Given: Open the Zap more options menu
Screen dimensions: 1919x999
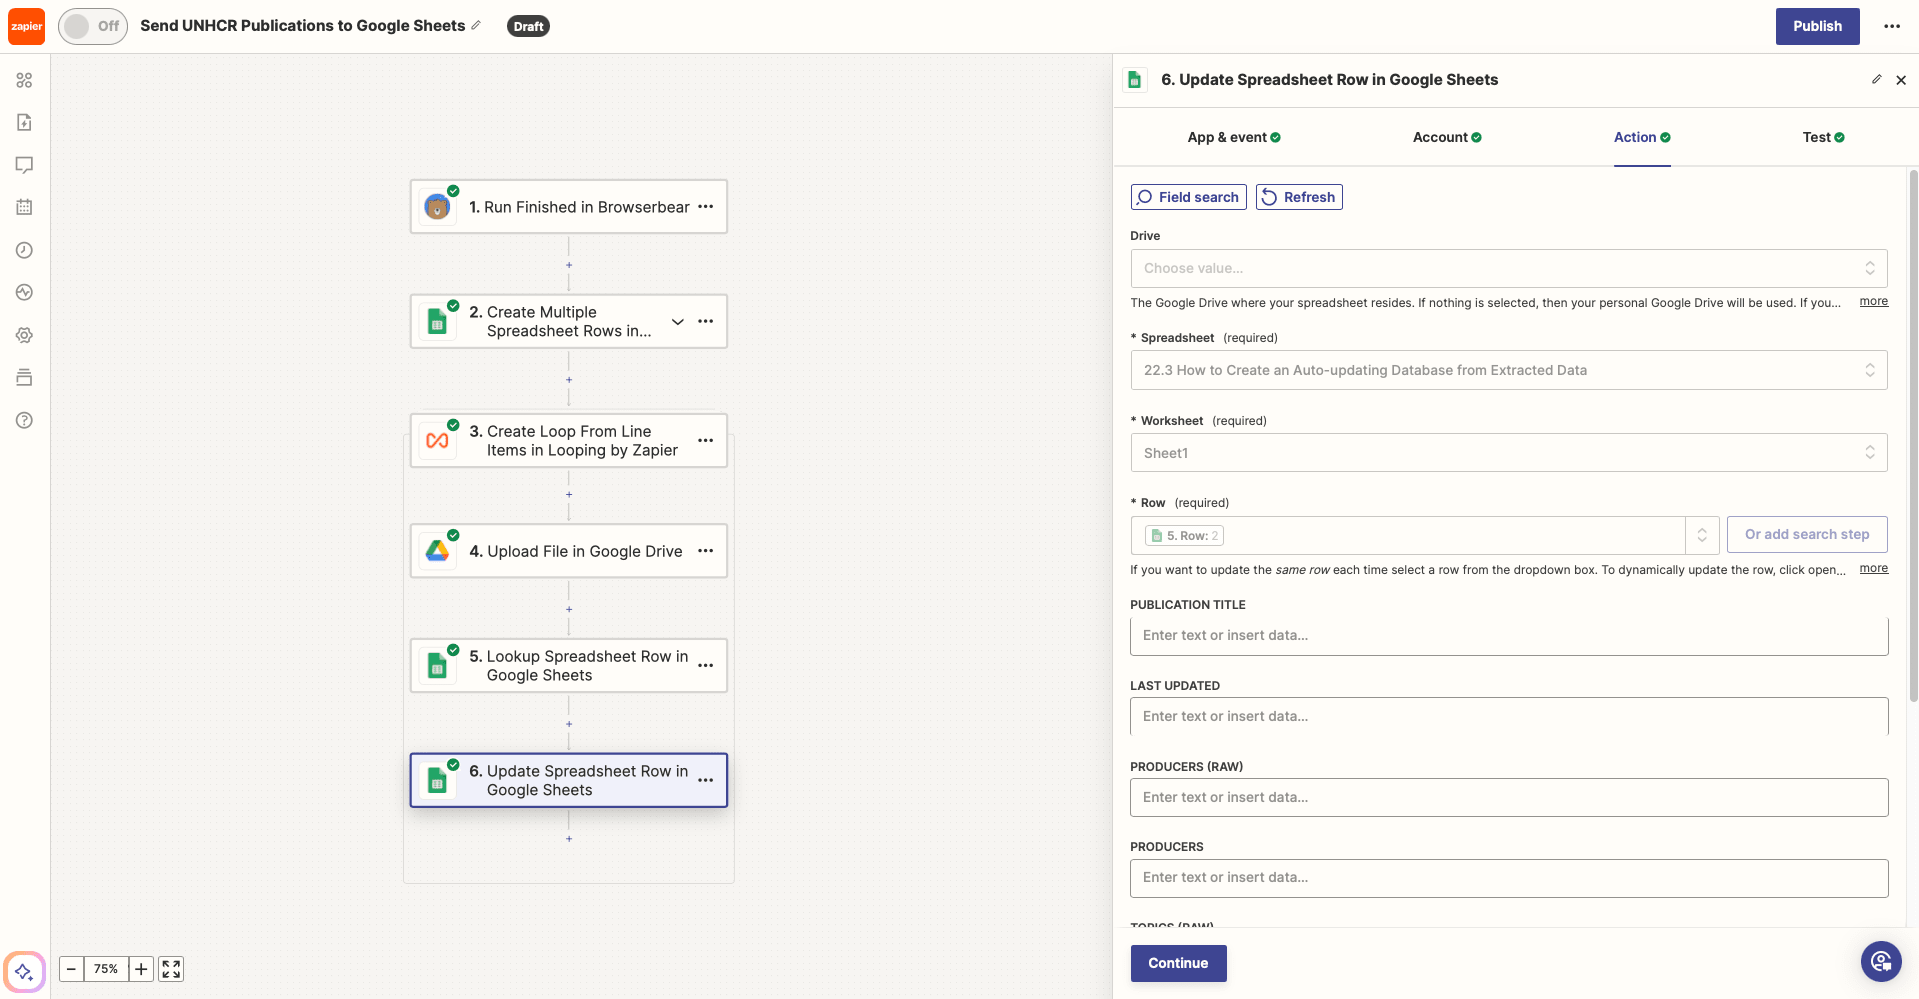Looking at the screenshot, I should 1892,26.
